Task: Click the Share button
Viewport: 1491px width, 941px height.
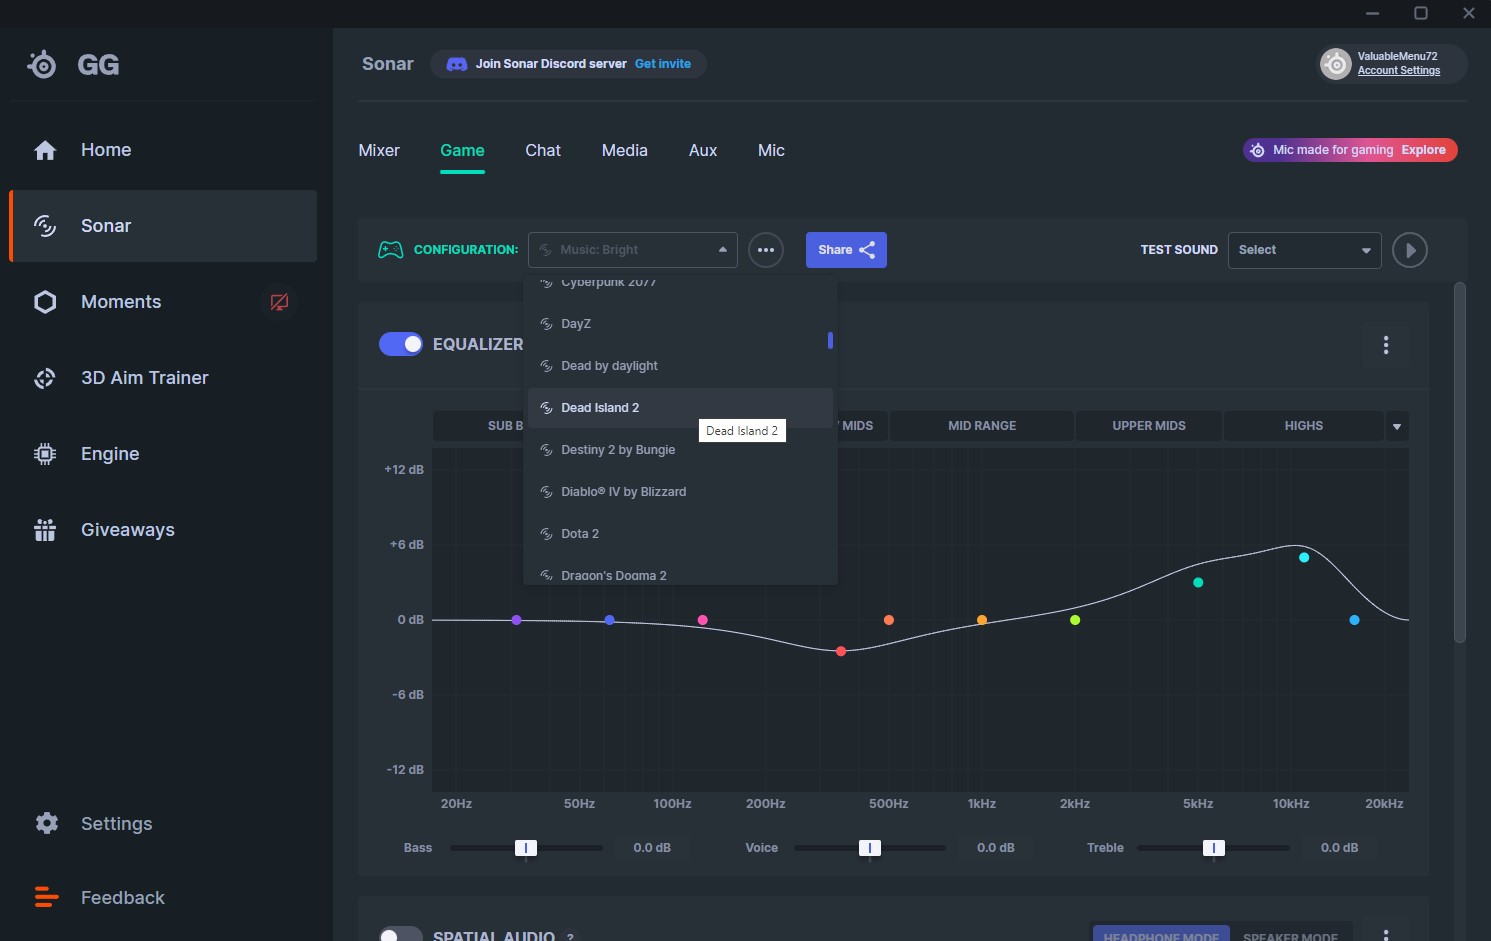Action: (x=846, y=250)
